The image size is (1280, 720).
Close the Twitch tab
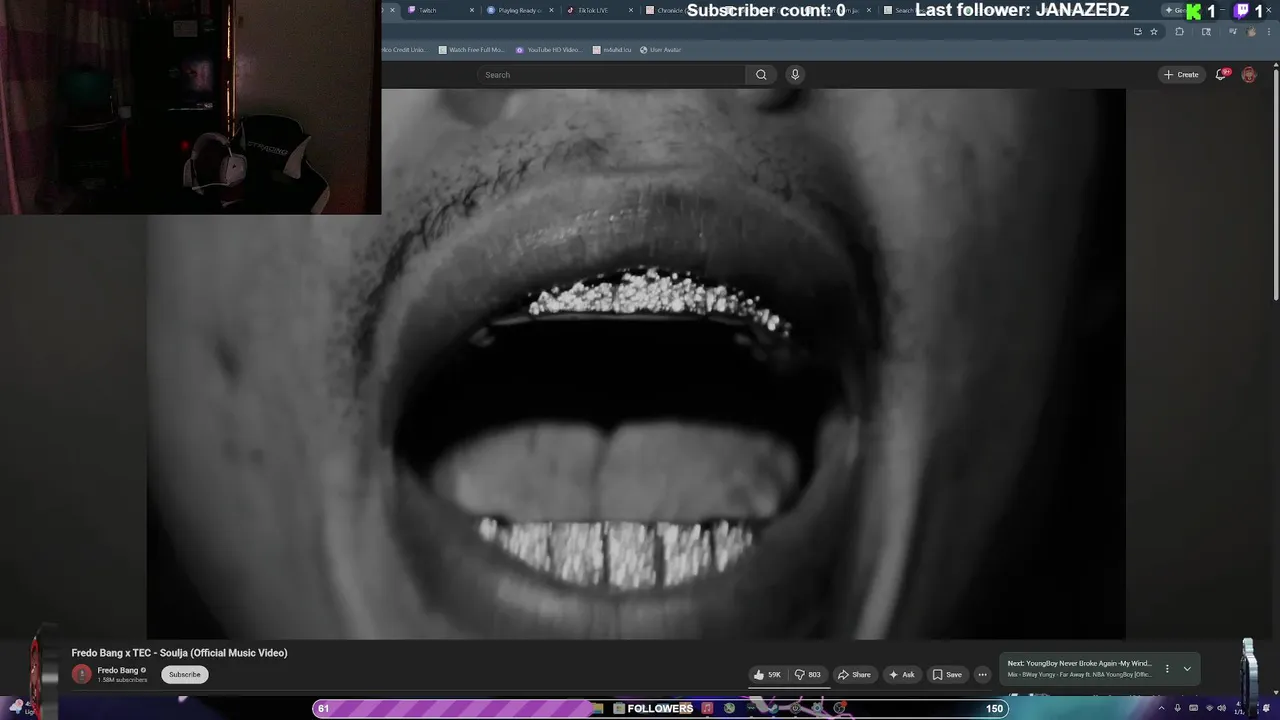pyautogui.click(x=472, y=10)
